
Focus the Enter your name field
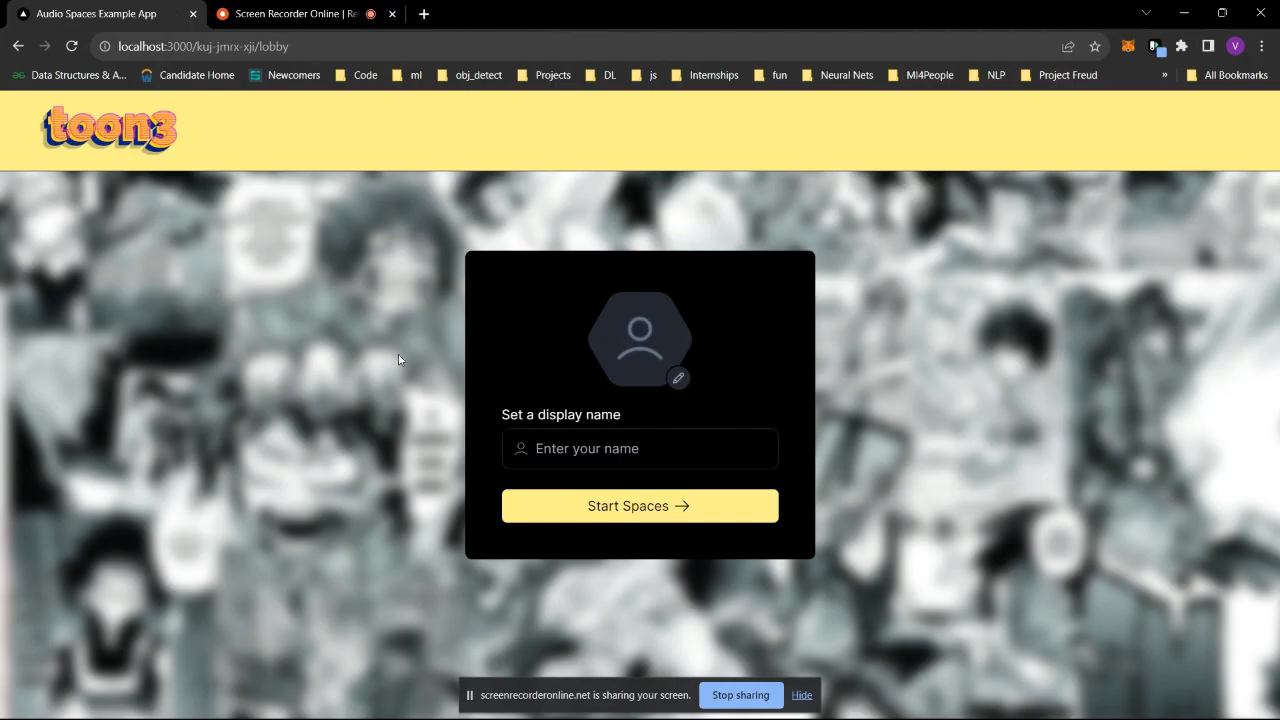(640, 449)
